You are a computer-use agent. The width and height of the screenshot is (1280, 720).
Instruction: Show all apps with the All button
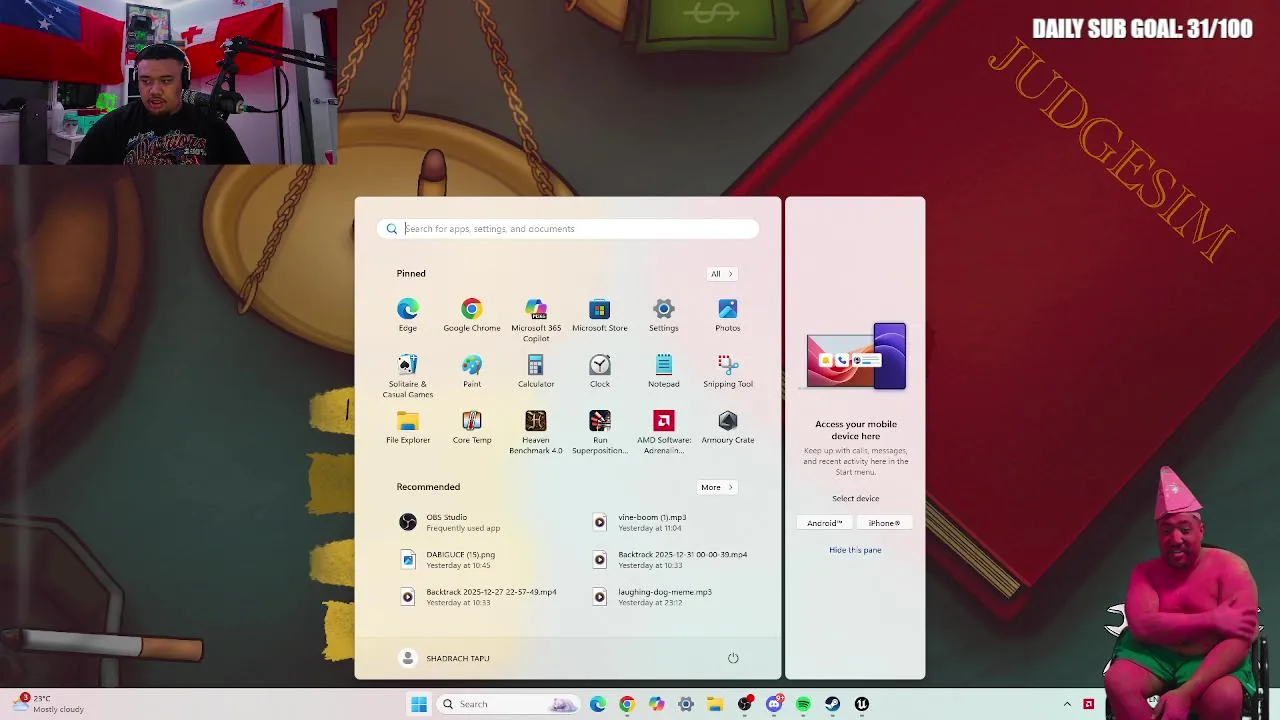coord(721,274)
